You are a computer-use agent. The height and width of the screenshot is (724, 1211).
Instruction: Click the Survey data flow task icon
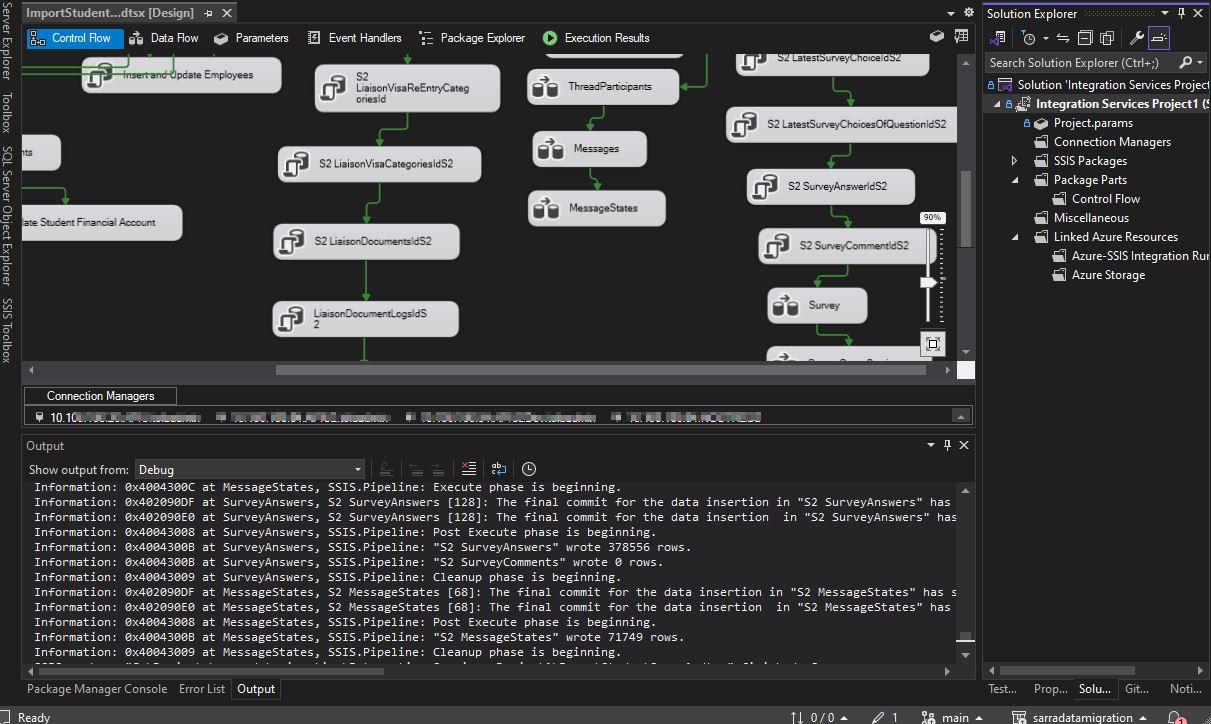coord(786,305)
